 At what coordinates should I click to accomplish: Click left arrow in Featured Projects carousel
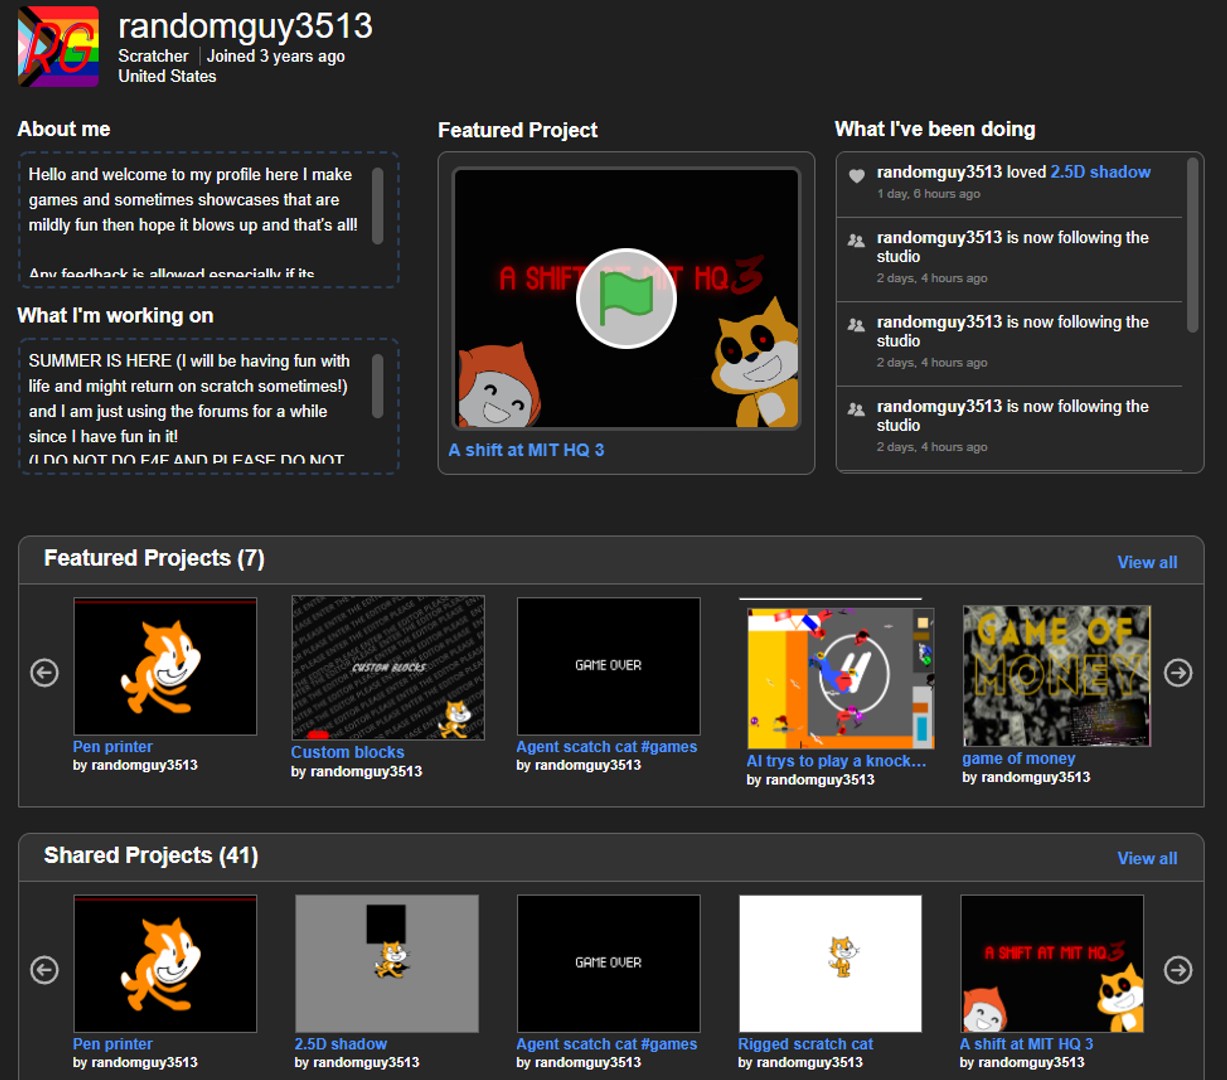pos(45,673)
